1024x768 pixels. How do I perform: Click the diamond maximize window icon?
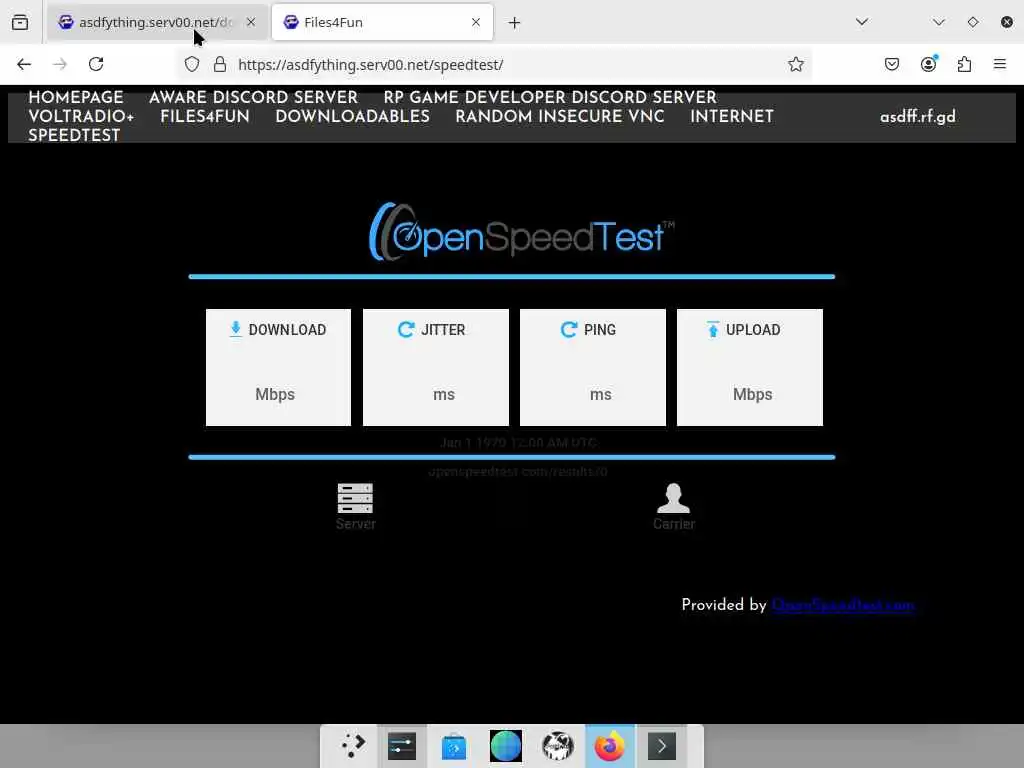(x=973, y=22)
